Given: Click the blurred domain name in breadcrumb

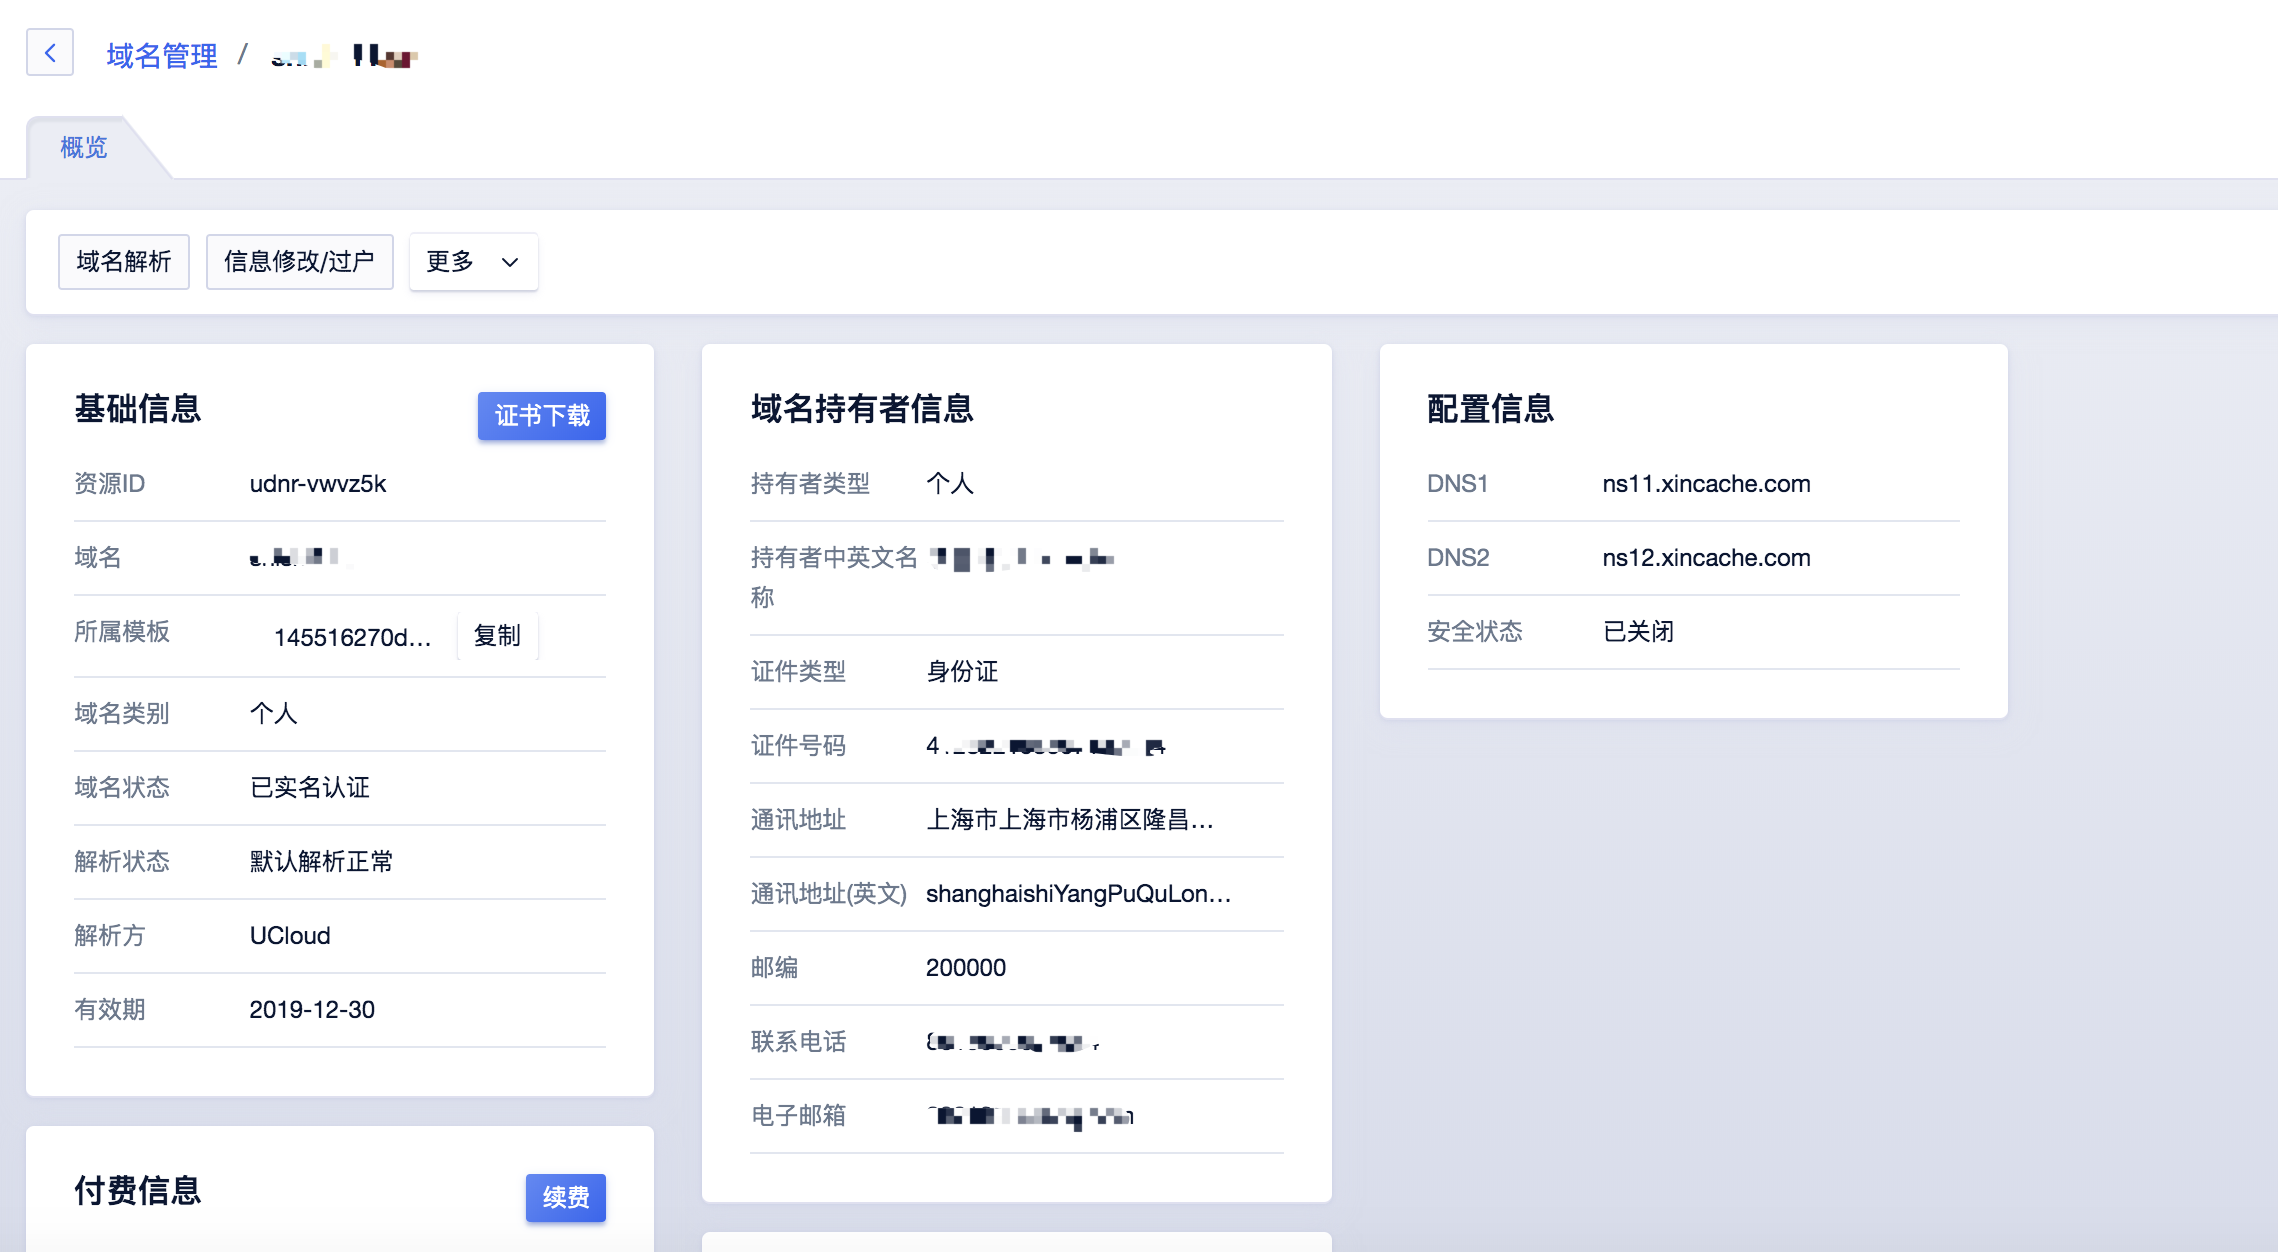Looking at the screenshot, I should tap(345, 55).
